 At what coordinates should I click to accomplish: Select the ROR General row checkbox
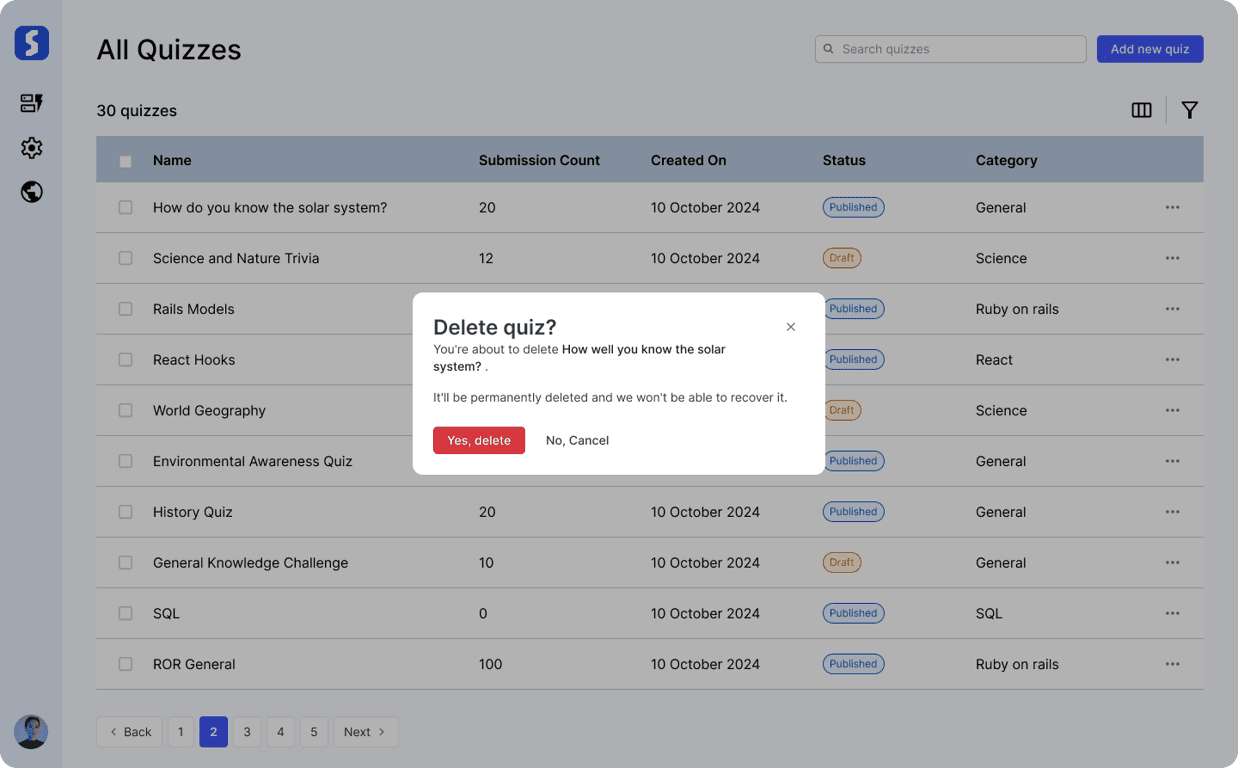pos(125,664)
